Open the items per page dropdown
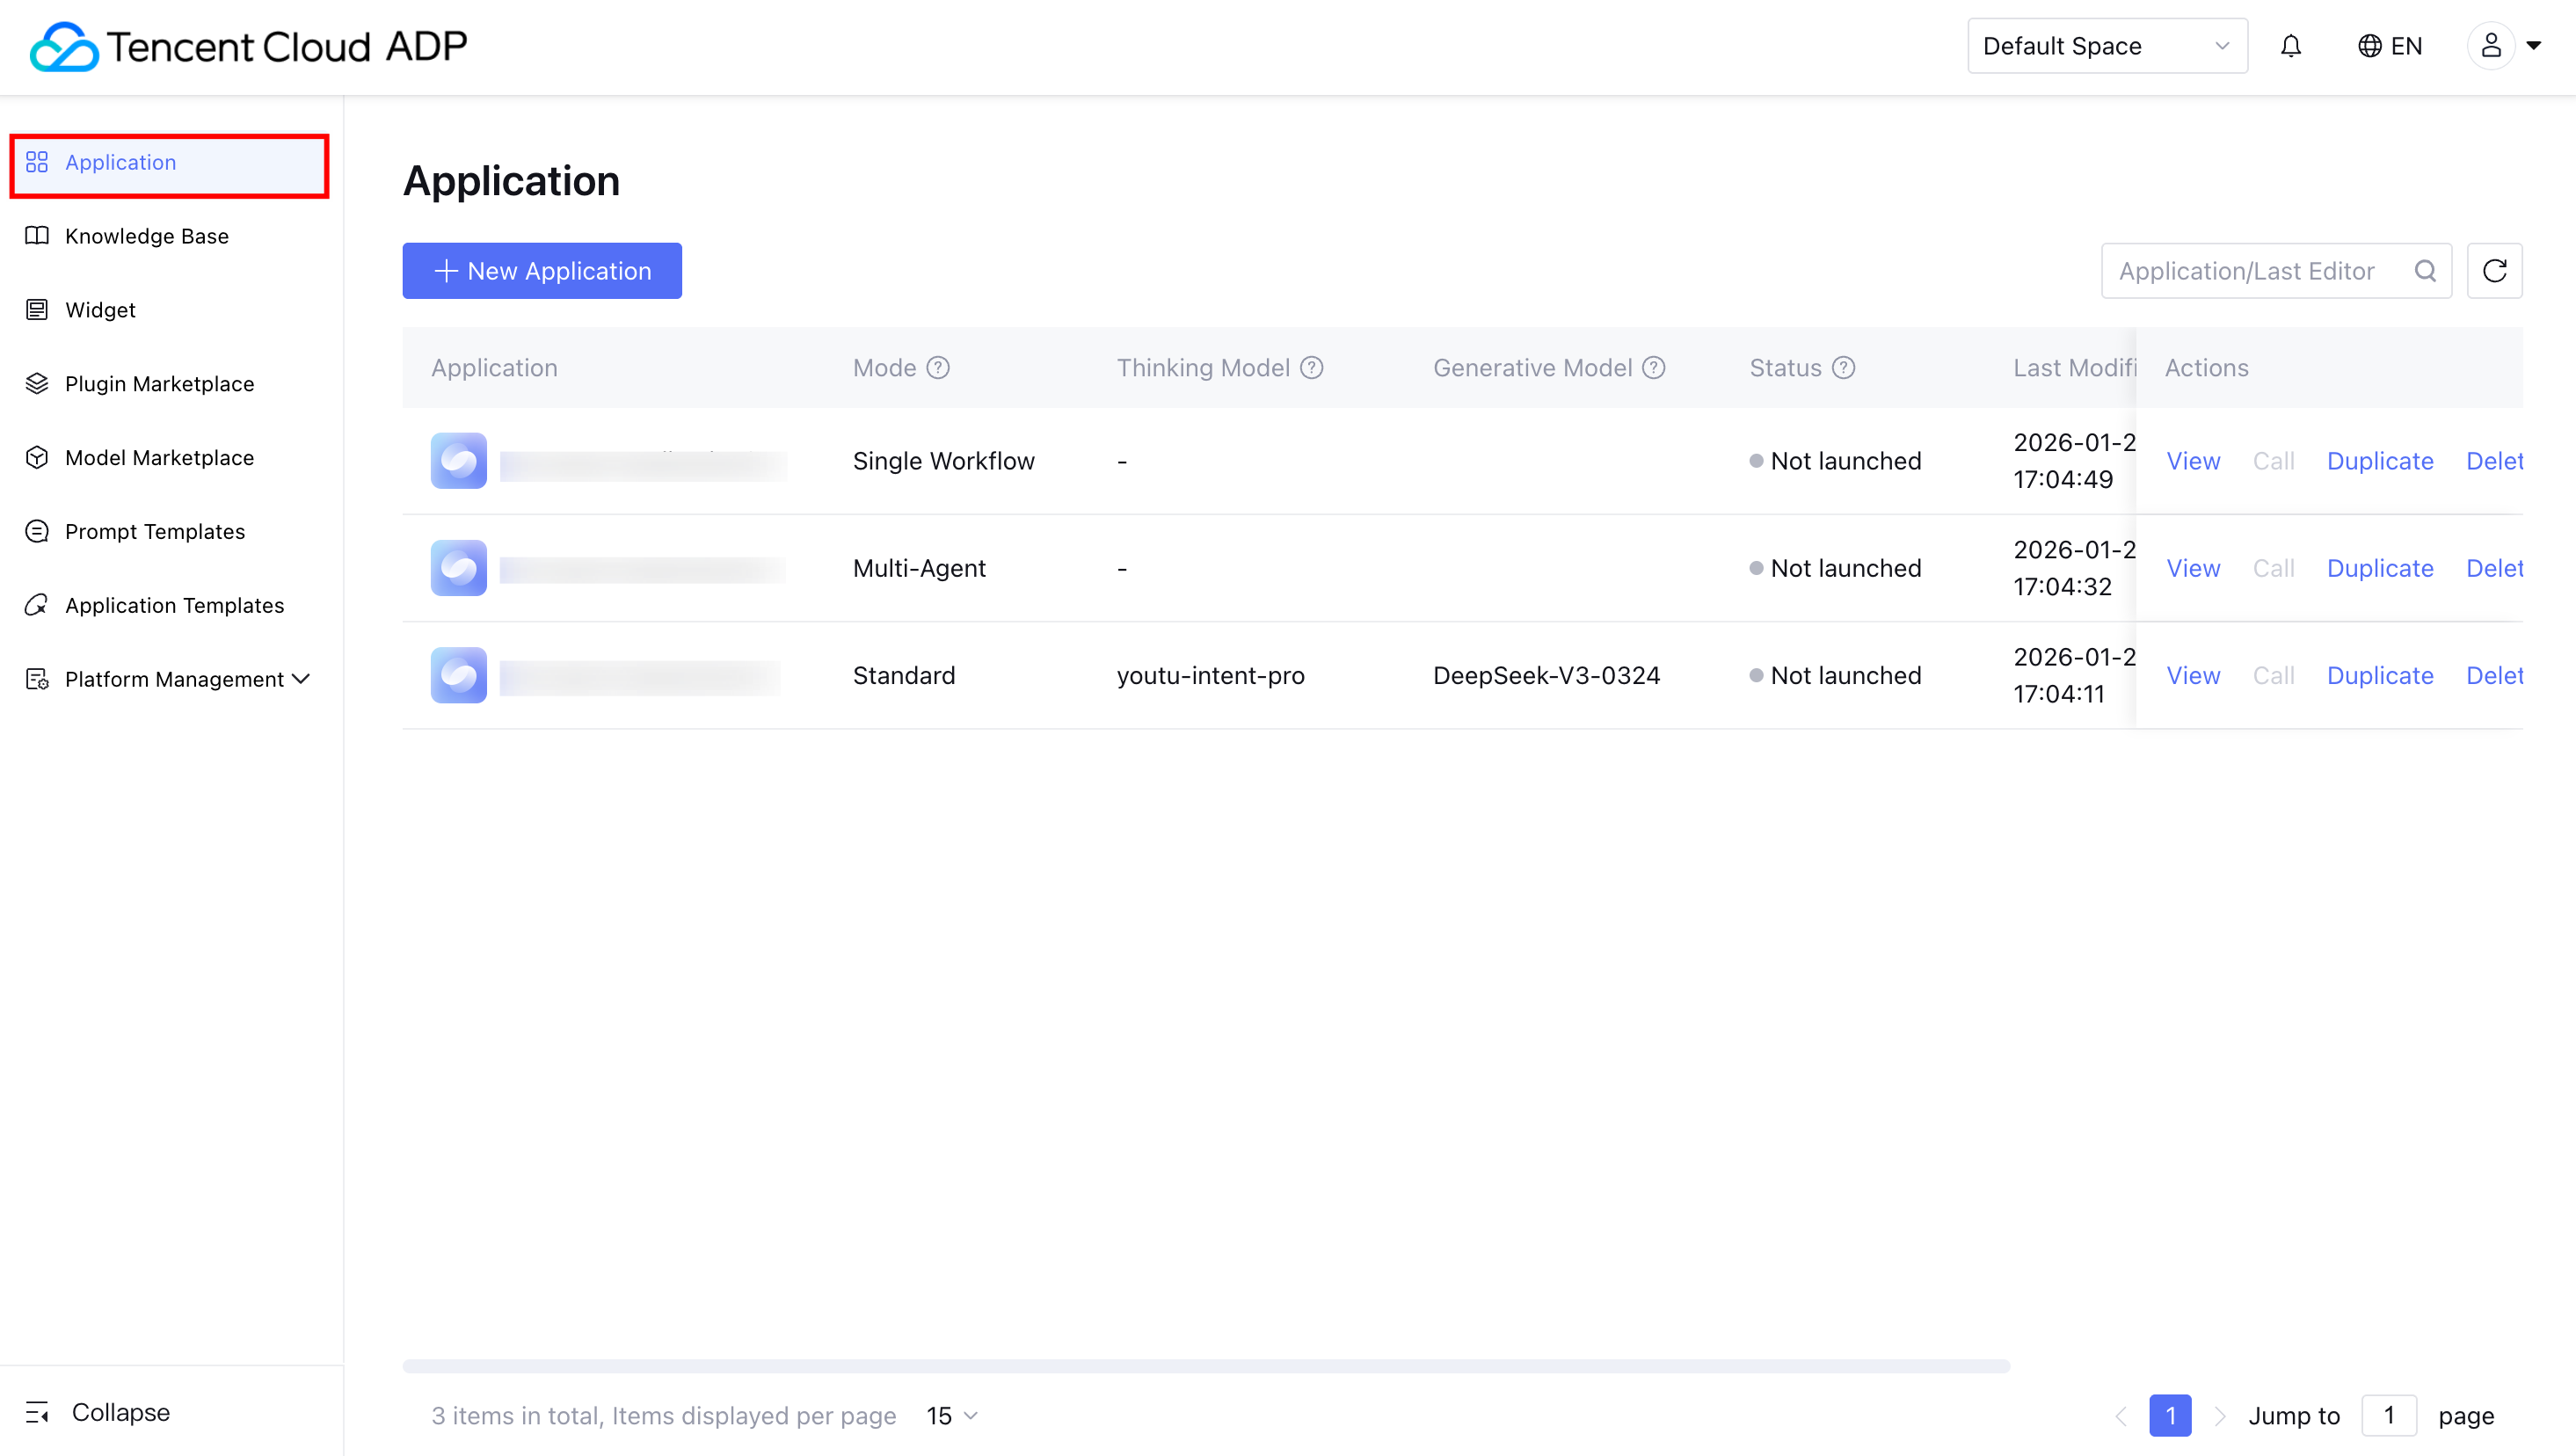The width and height of the screenshot is (2576, 1456). click(951, 1416)
